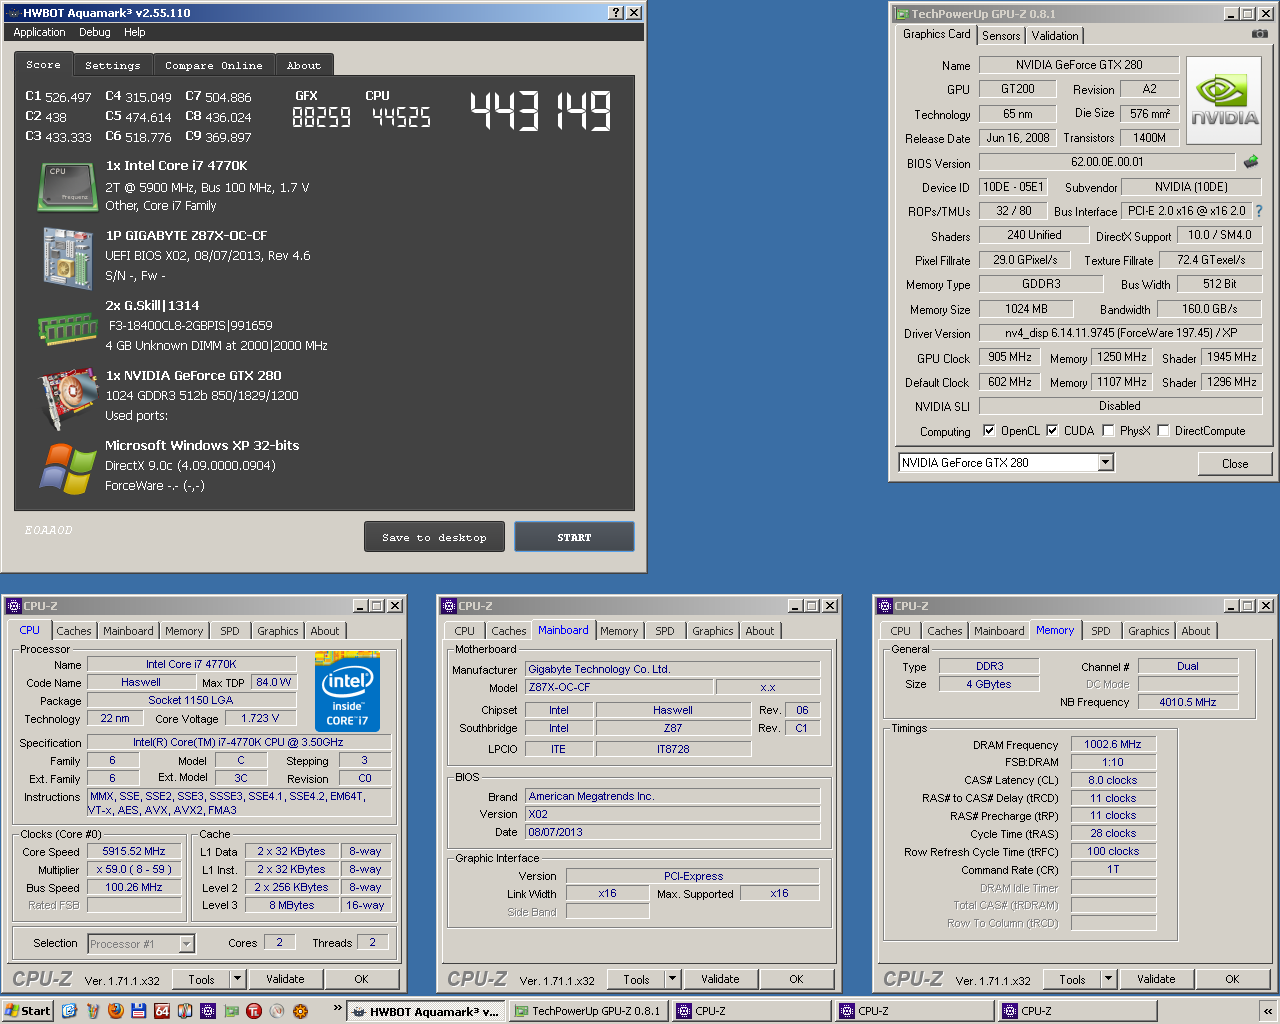The width and height of the screenshot is (1280, 1024).
Task: Open Caches tab in the CPU-Z processor window
Action: [74, 631]
